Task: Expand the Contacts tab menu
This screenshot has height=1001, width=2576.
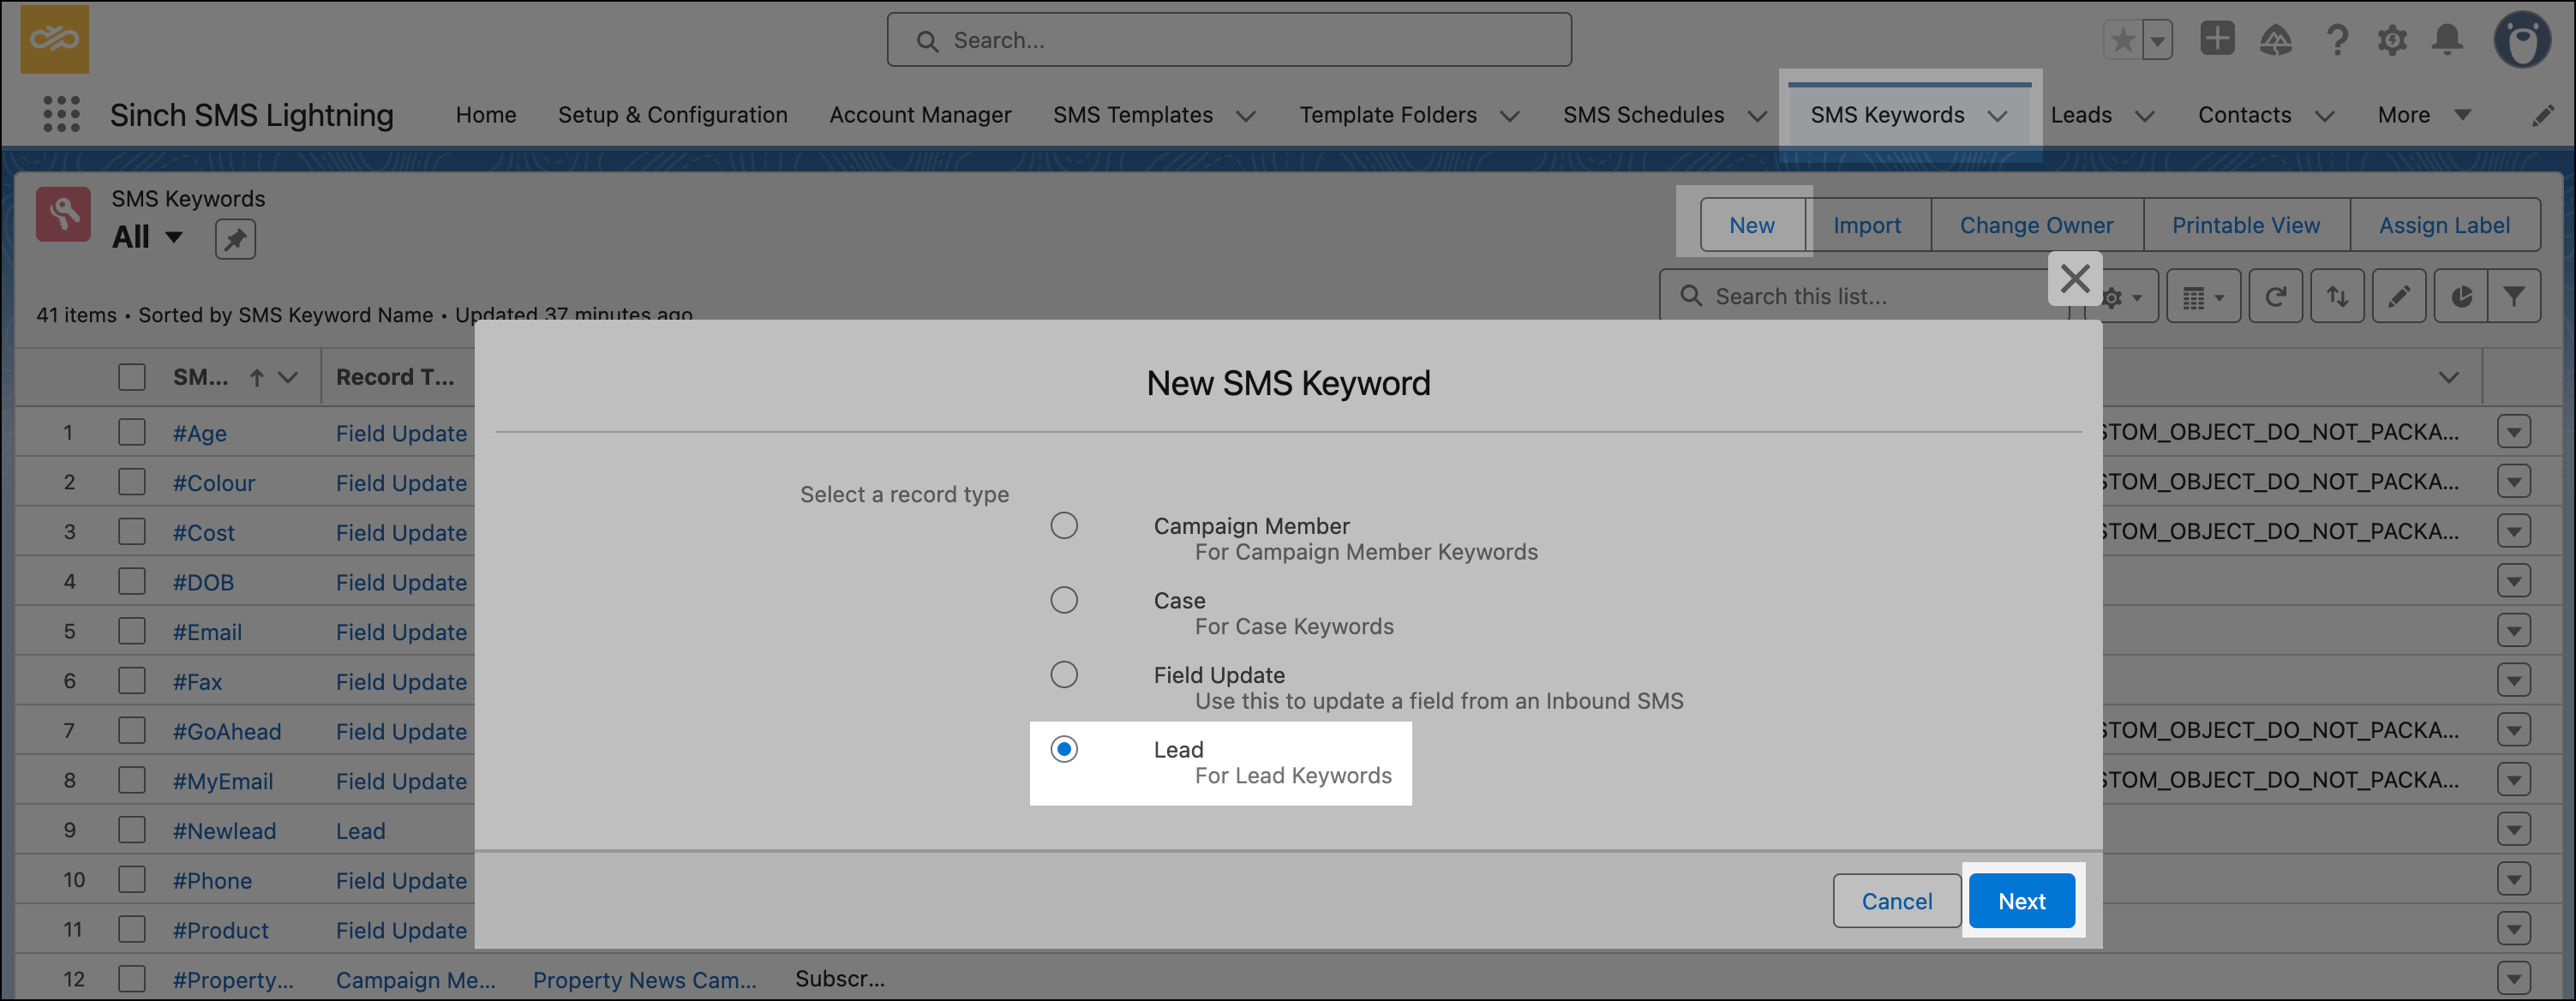Action: pos(2325,116)
